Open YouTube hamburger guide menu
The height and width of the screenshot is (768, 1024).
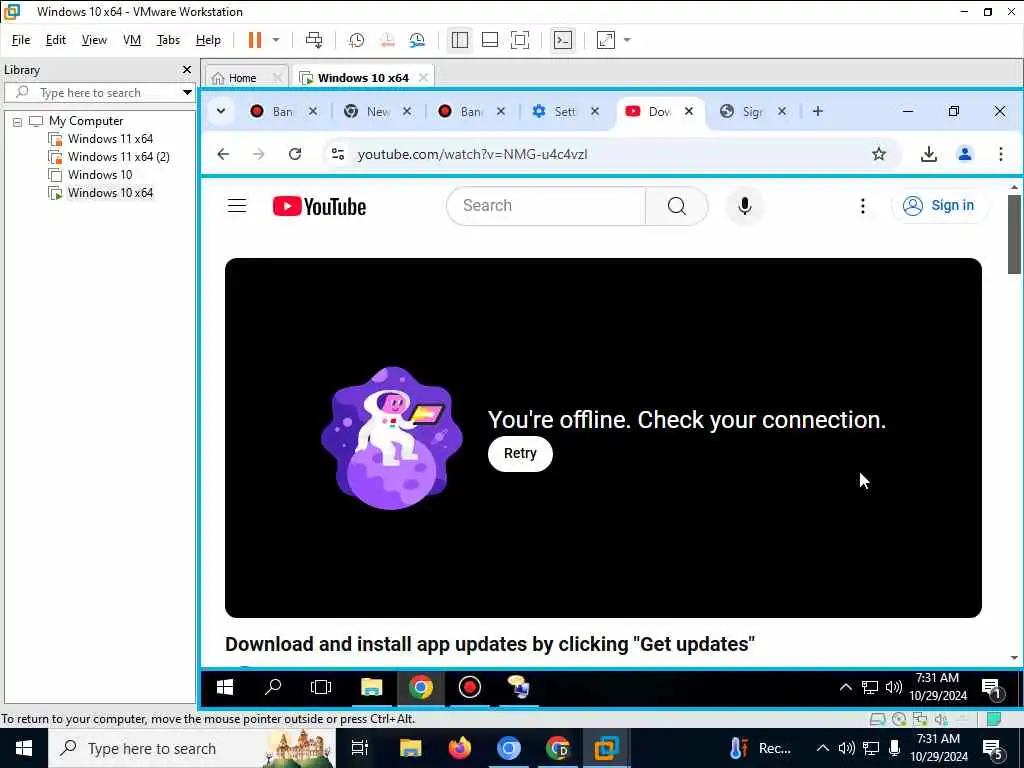(237, 206)
